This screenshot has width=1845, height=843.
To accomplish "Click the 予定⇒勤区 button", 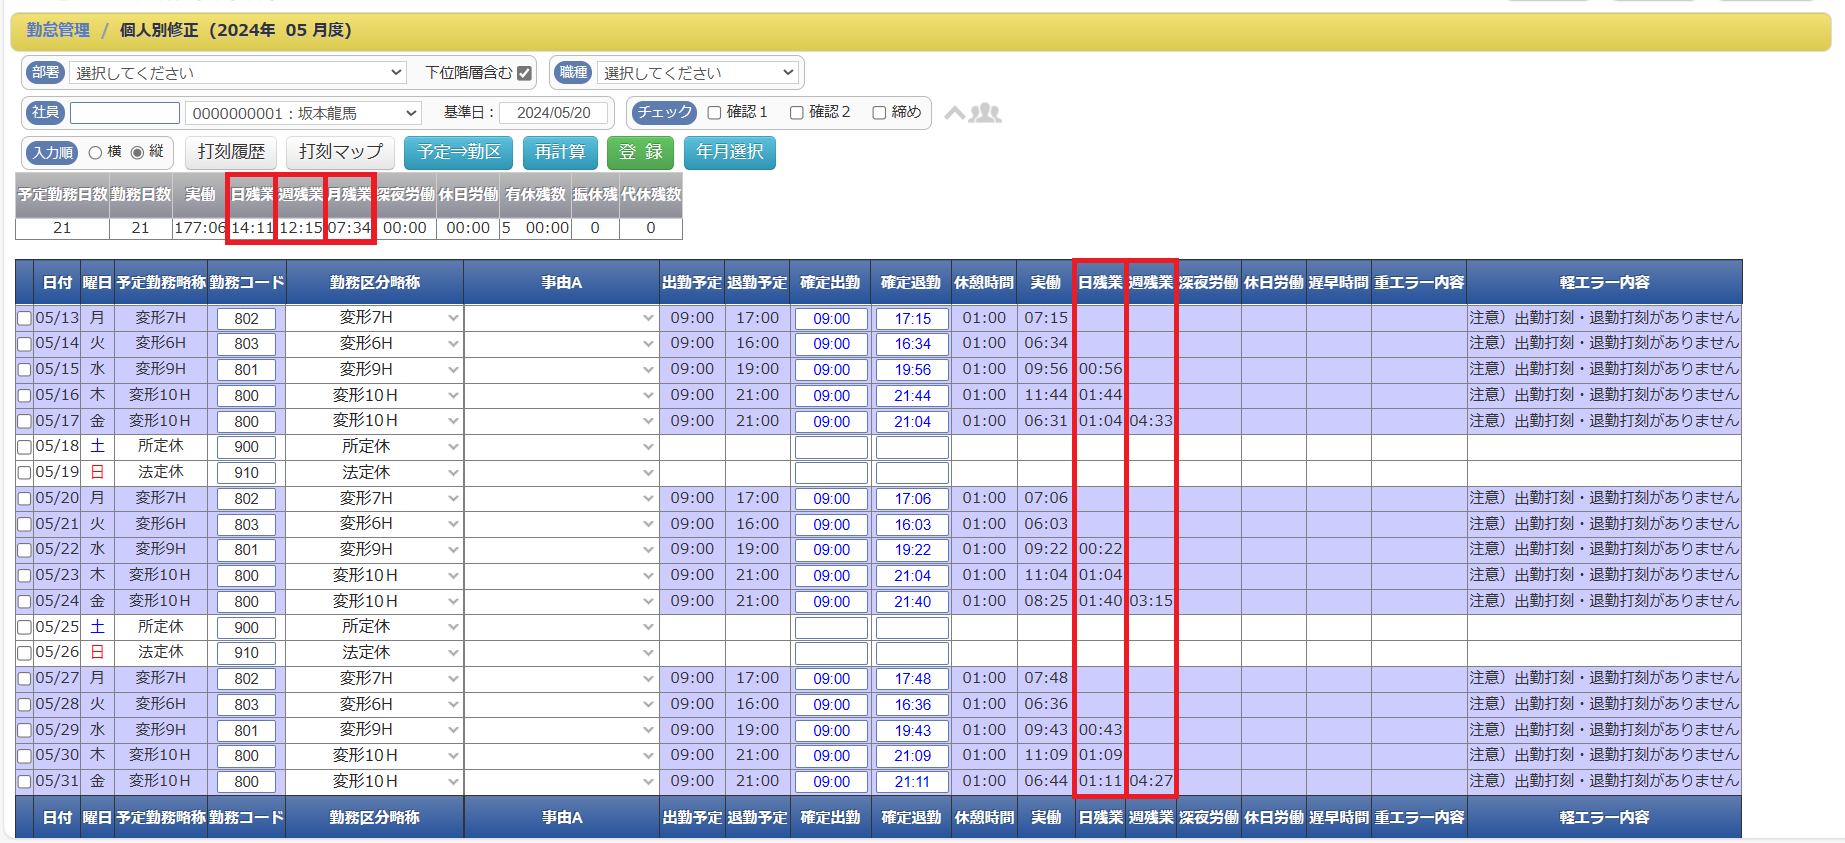I will tap(459, 152).
